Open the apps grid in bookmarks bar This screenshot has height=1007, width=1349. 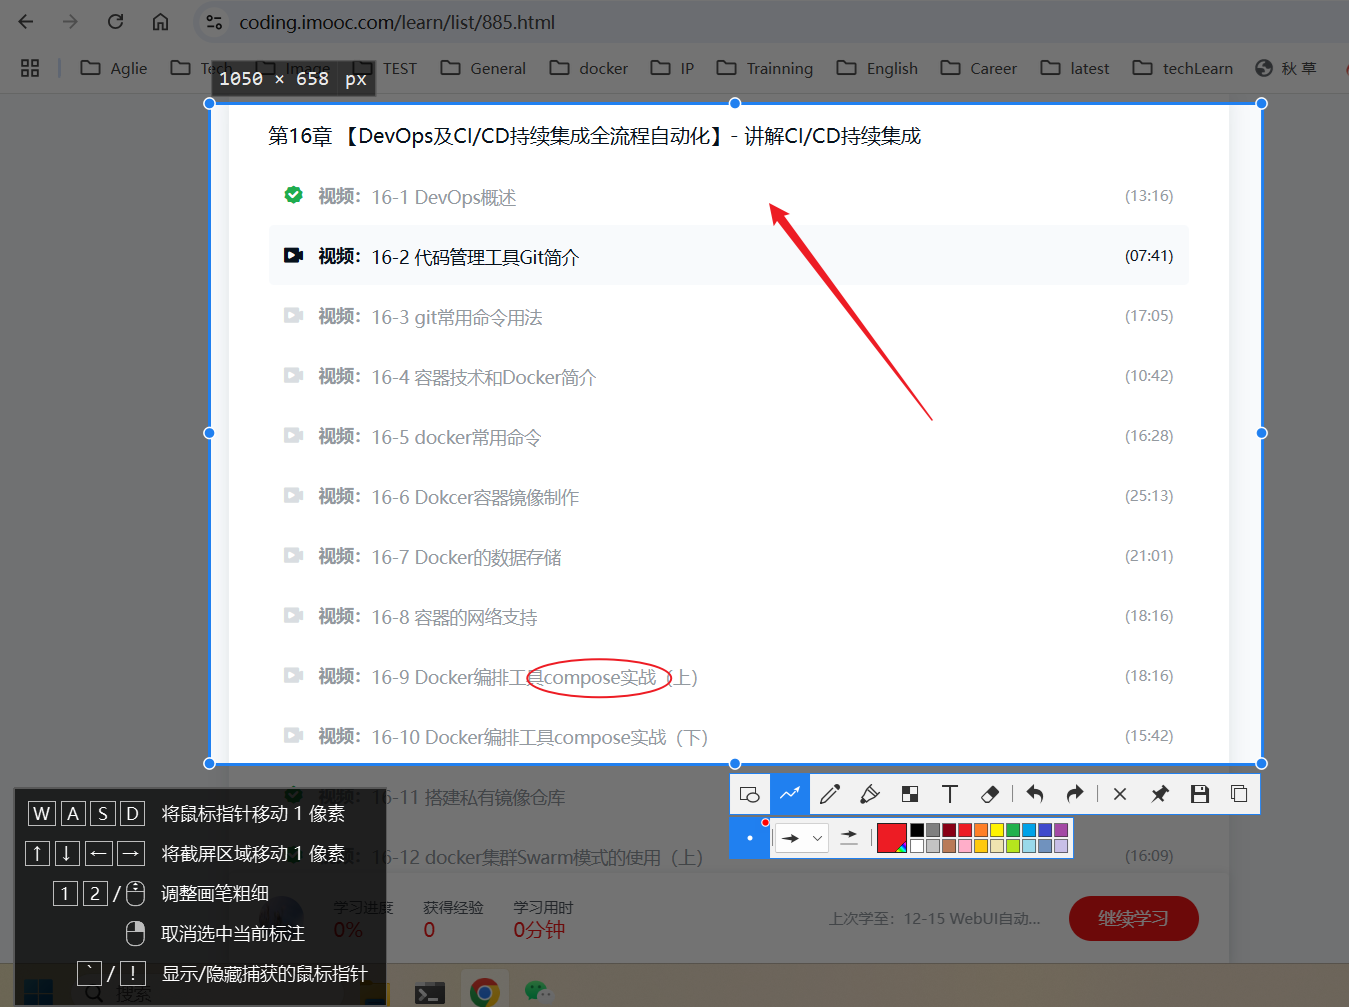click(30, 68)
